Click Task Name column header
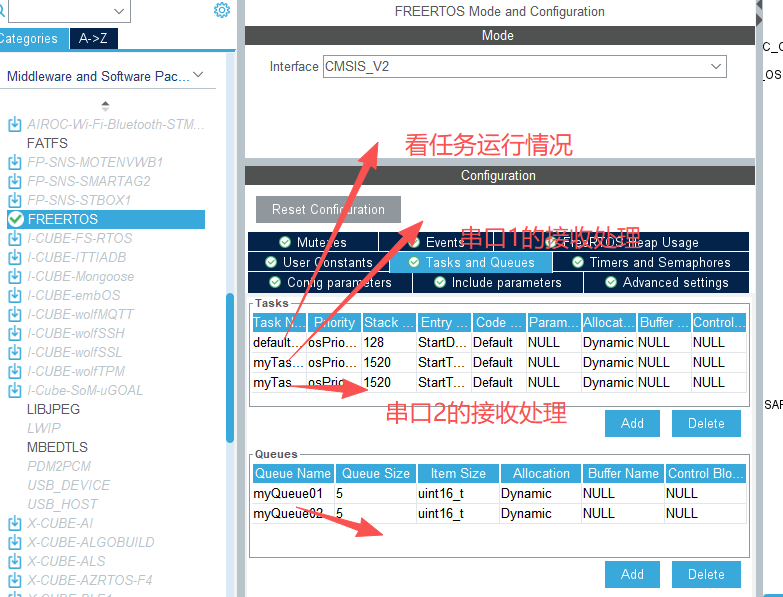783x597 pixels. click(x=279, y=322)
